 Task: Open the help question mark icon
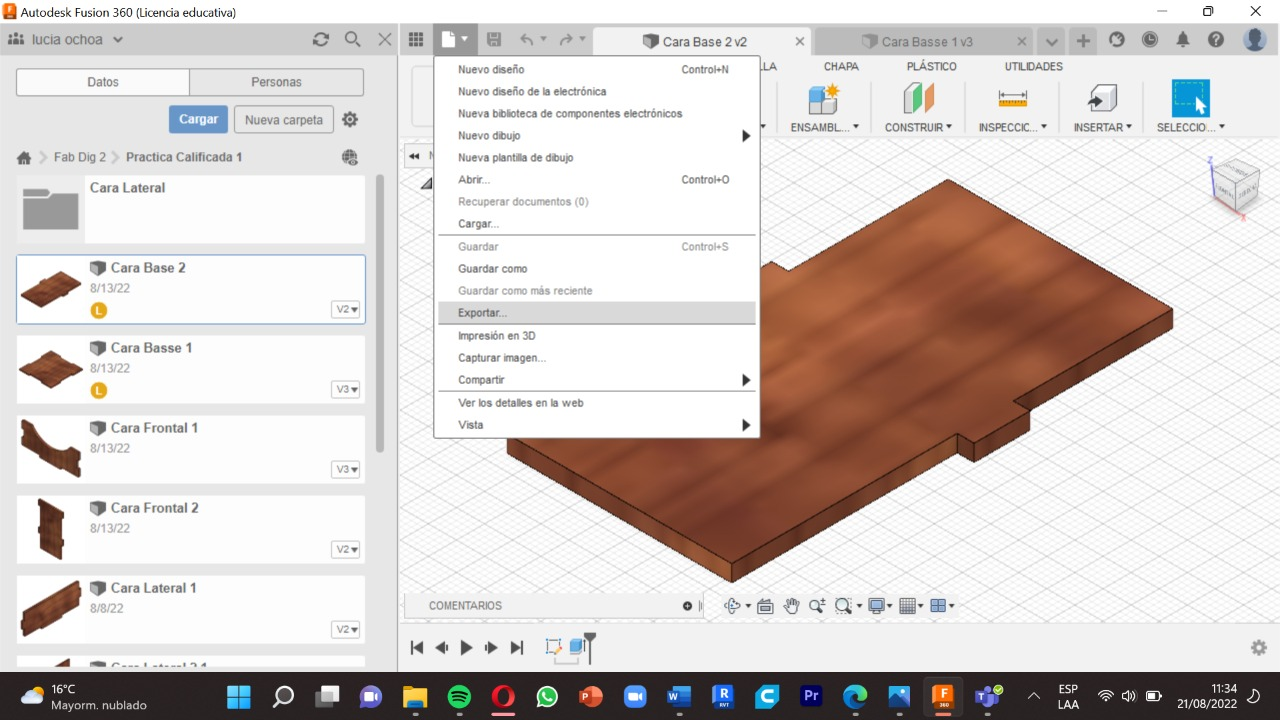tap(1216, 40)
